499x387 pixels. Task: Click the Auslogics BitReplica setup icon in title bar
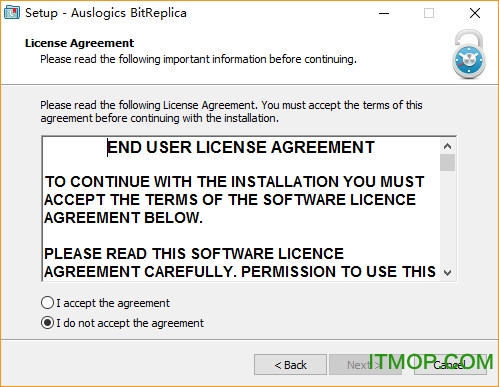(x=12, y=13)
